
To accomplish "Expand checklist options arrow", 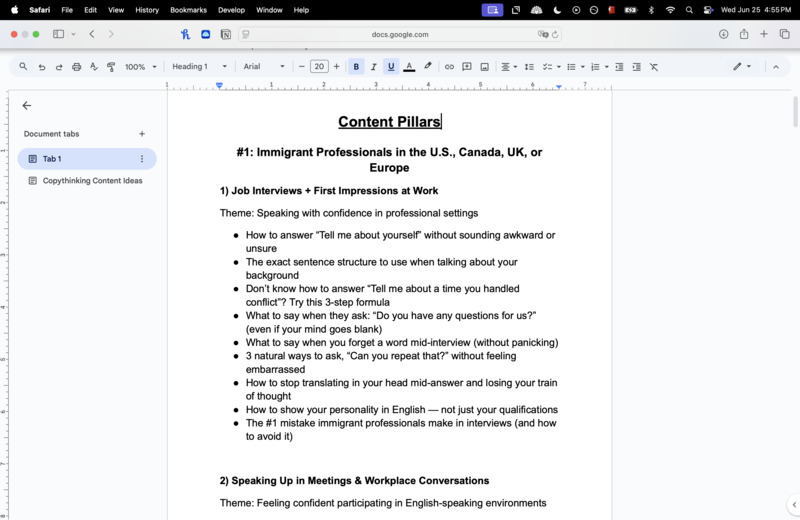I will point(559,67).
